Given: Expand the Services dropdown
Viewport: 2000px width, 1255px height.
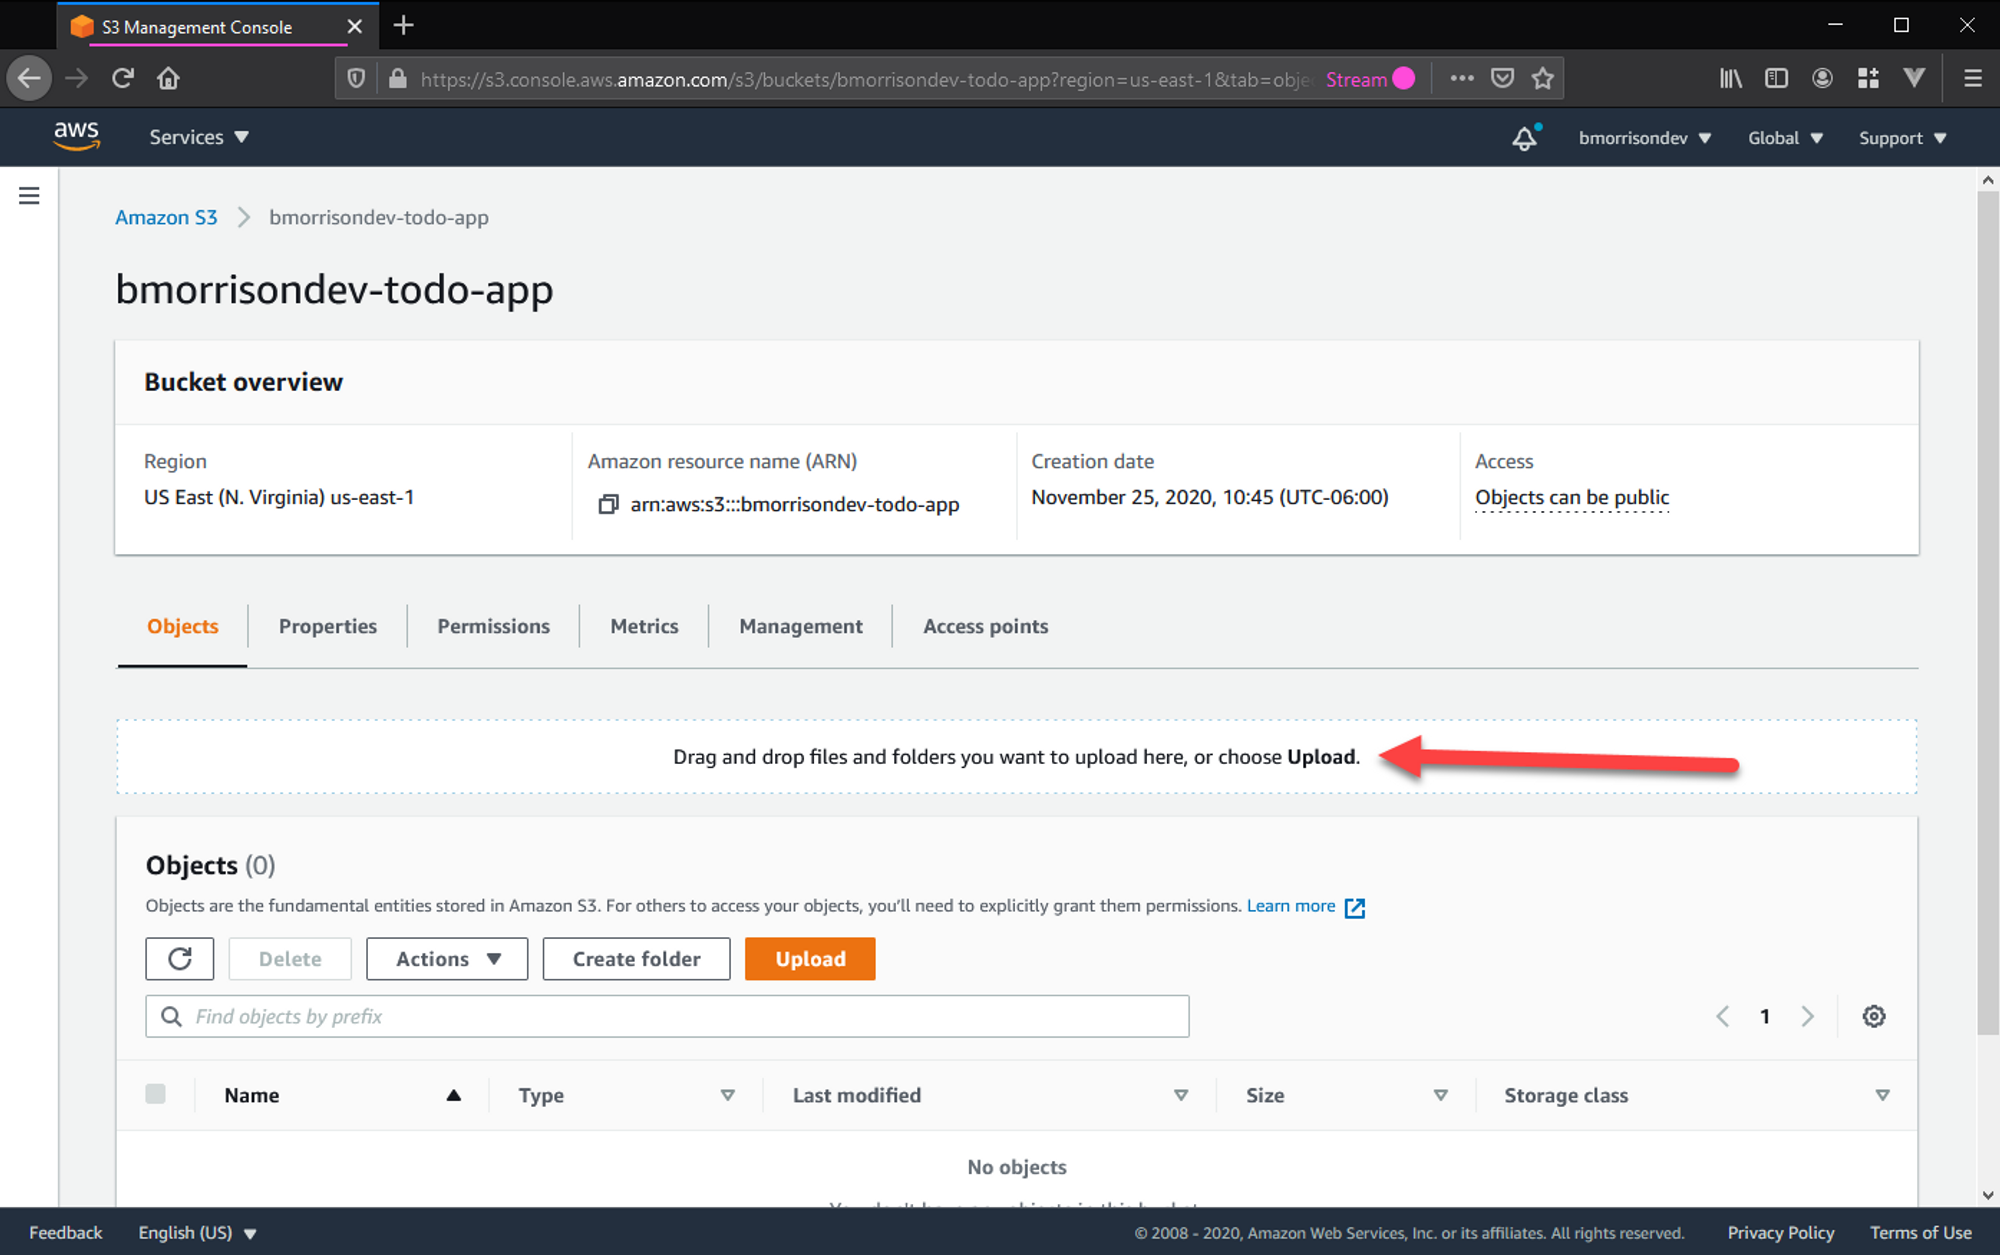Looking at the screenshot, I should click(x=199, y=137).
